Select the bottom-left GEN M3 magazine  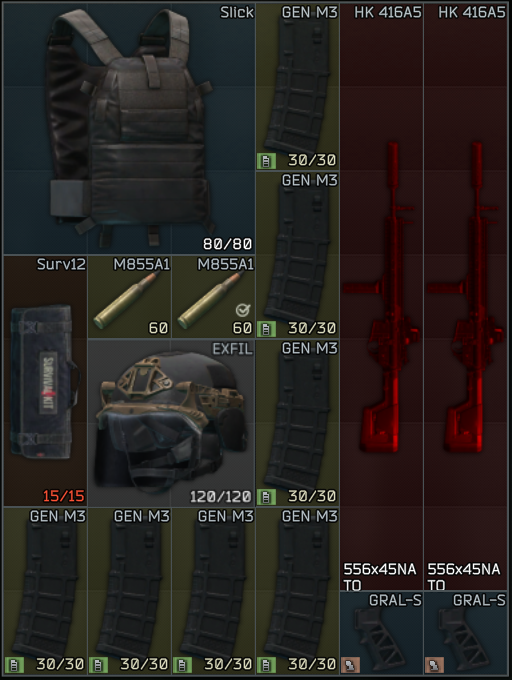(45, 591)
